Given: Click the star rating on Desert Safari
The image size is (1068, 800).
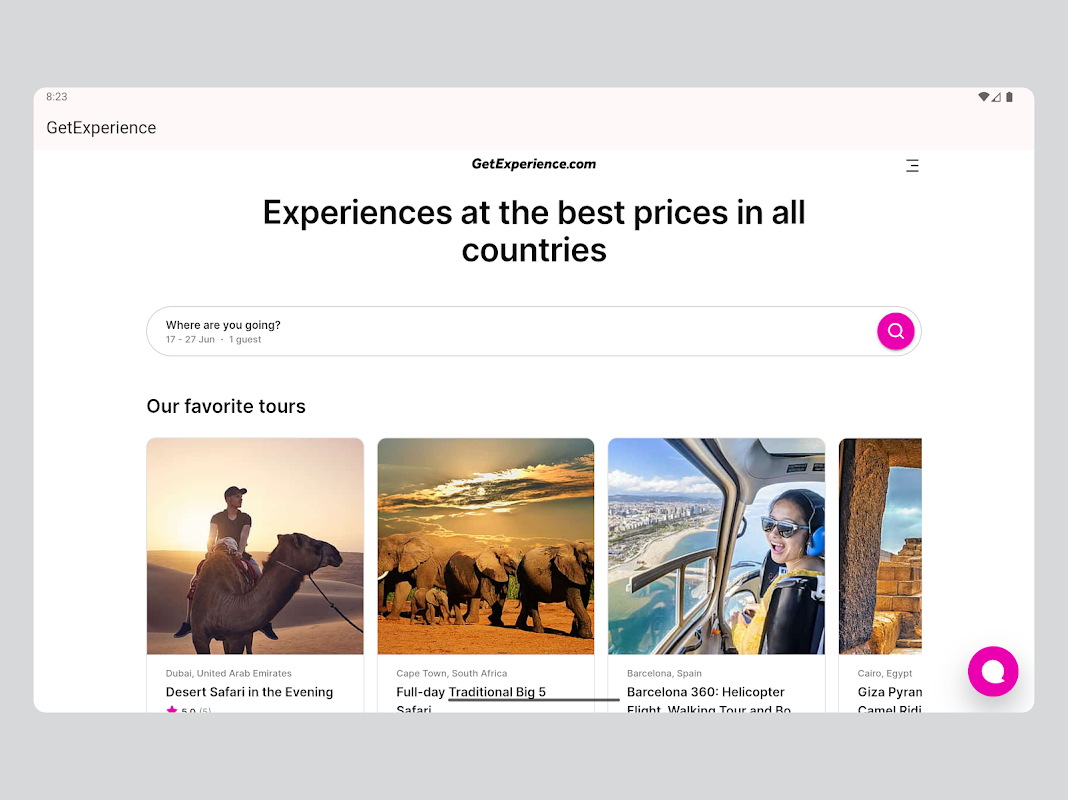Looking at the screenshot, I should click(x=188, y=709).
